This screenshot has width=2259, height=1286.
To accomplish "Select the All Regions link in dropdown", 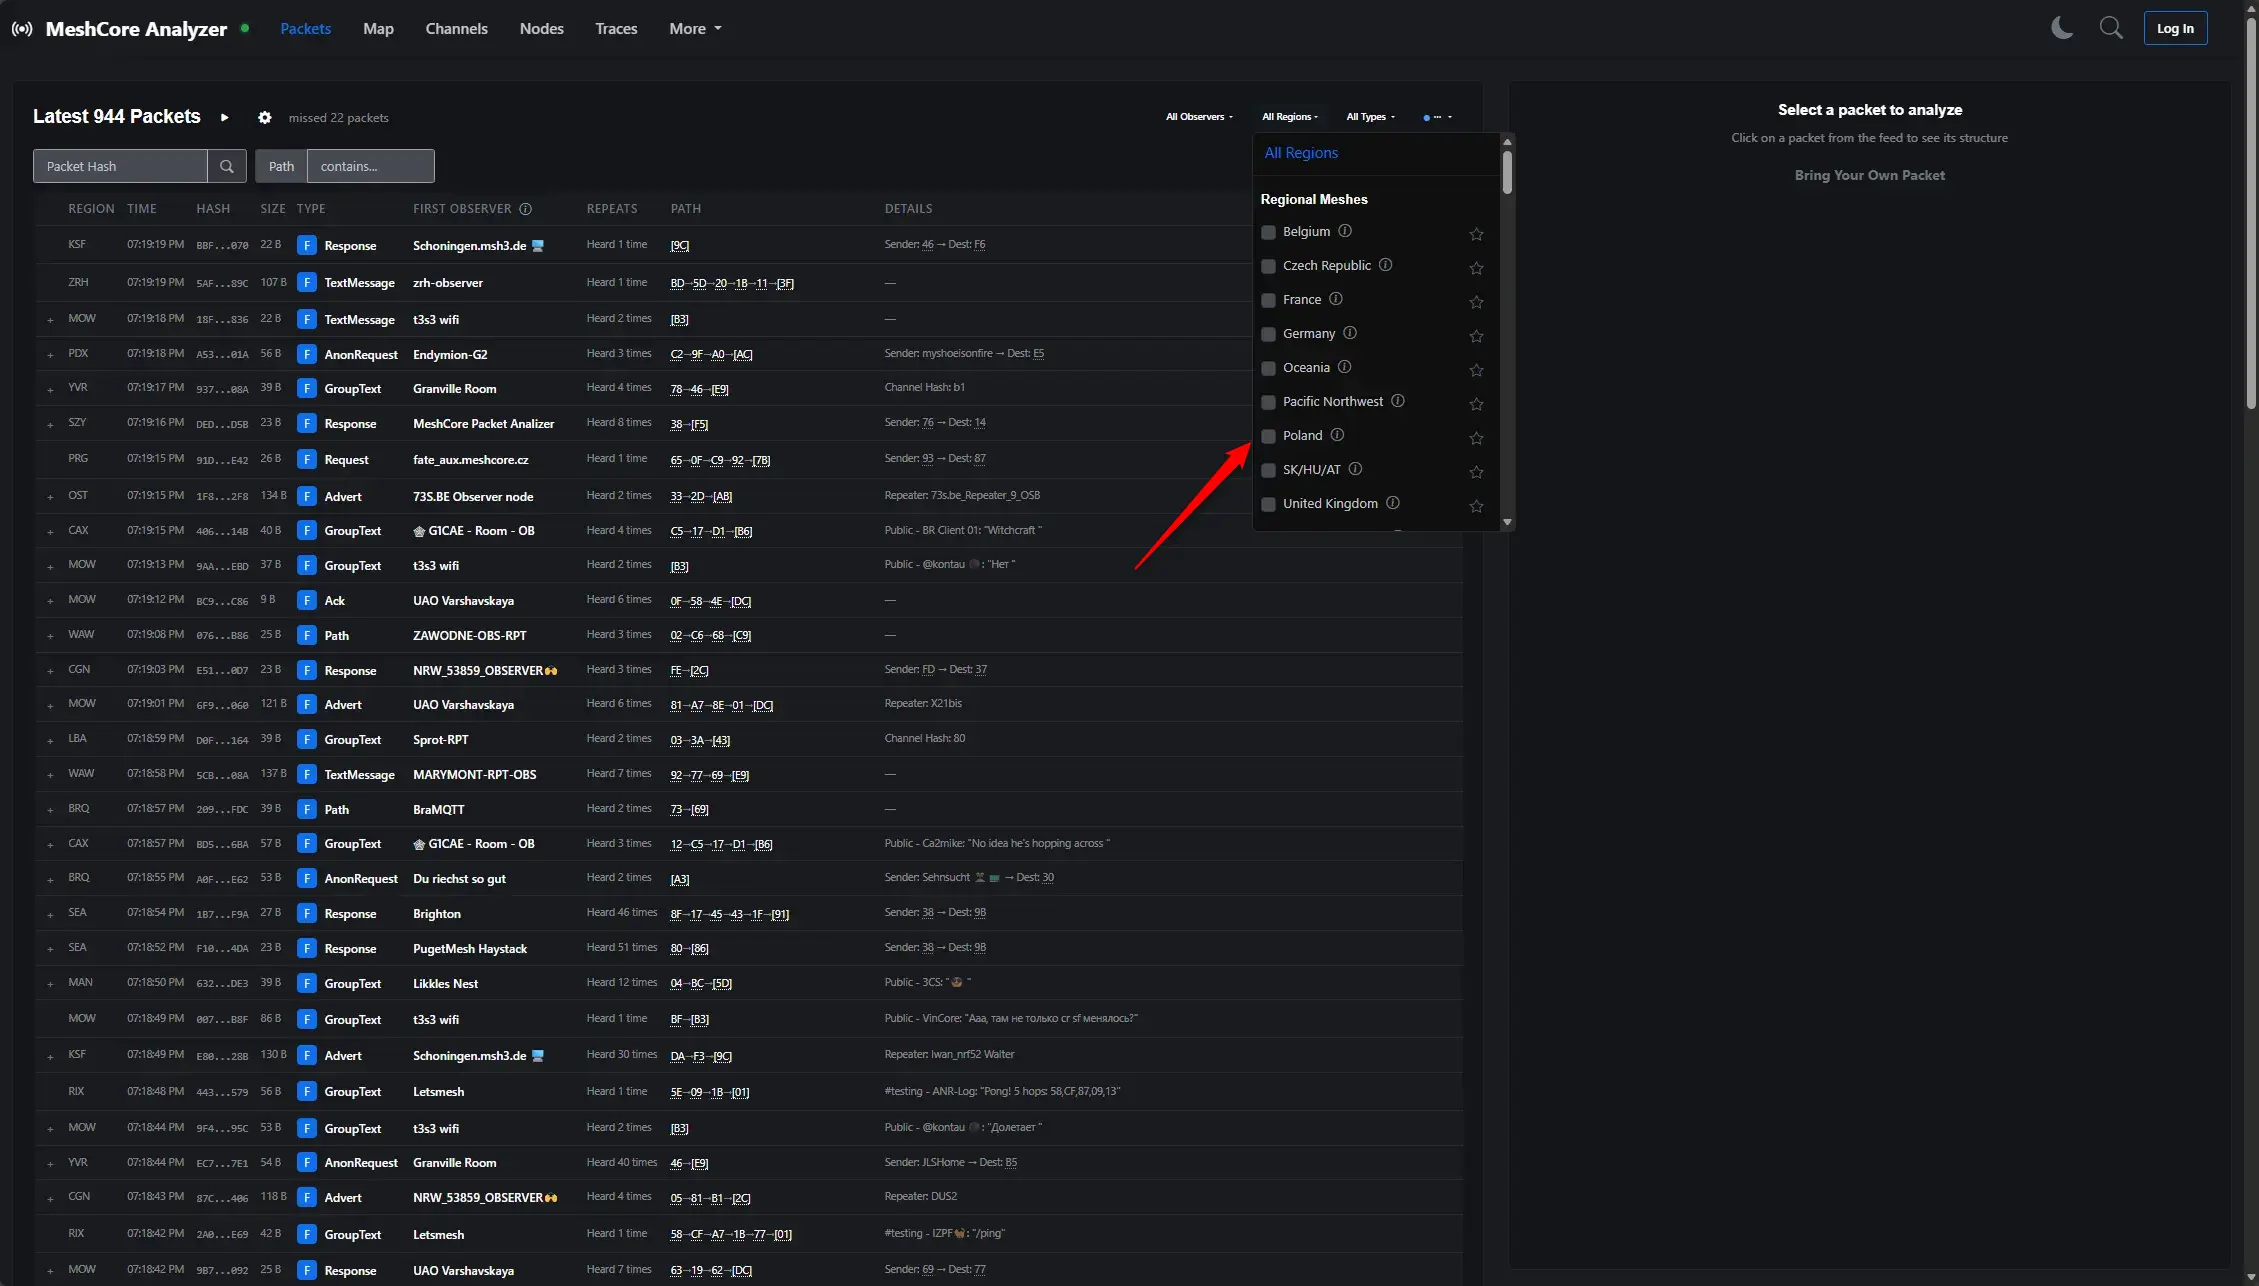I will click(1300, 153).
